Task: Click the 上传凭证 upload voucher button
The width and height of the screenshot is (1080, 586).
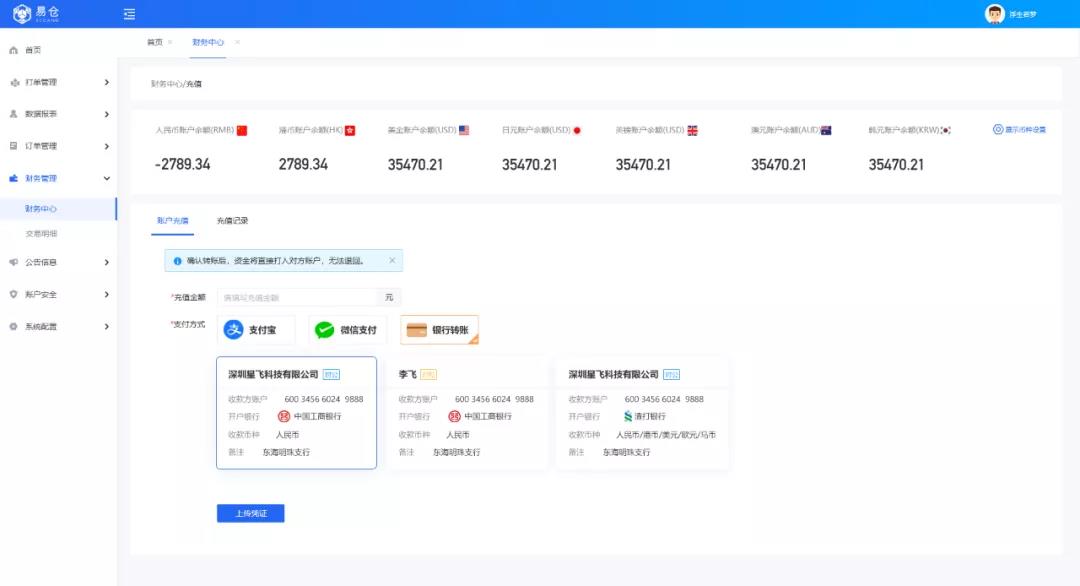Action: (250, 512)
